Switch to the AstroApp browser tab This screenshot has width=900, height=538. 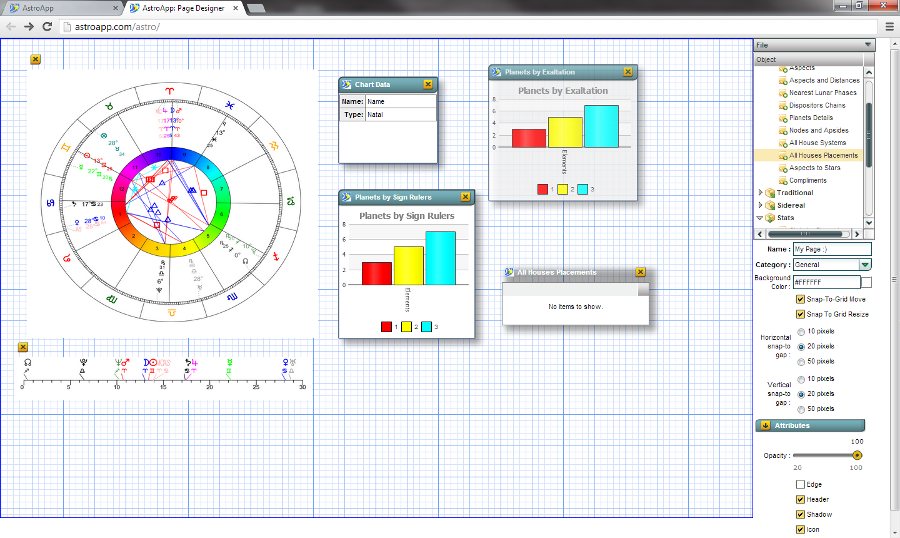tap(60, 7)
